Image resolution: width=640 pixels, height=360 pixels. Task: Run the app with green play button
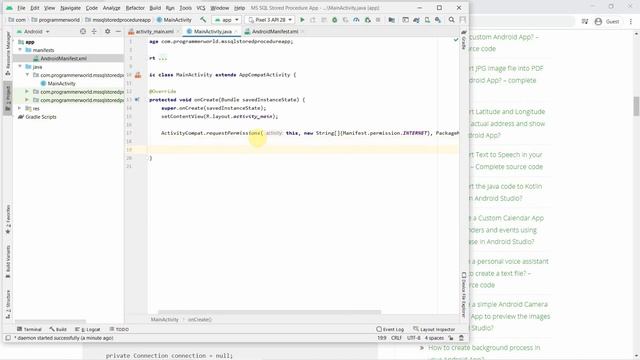click(x=302, y=20)
